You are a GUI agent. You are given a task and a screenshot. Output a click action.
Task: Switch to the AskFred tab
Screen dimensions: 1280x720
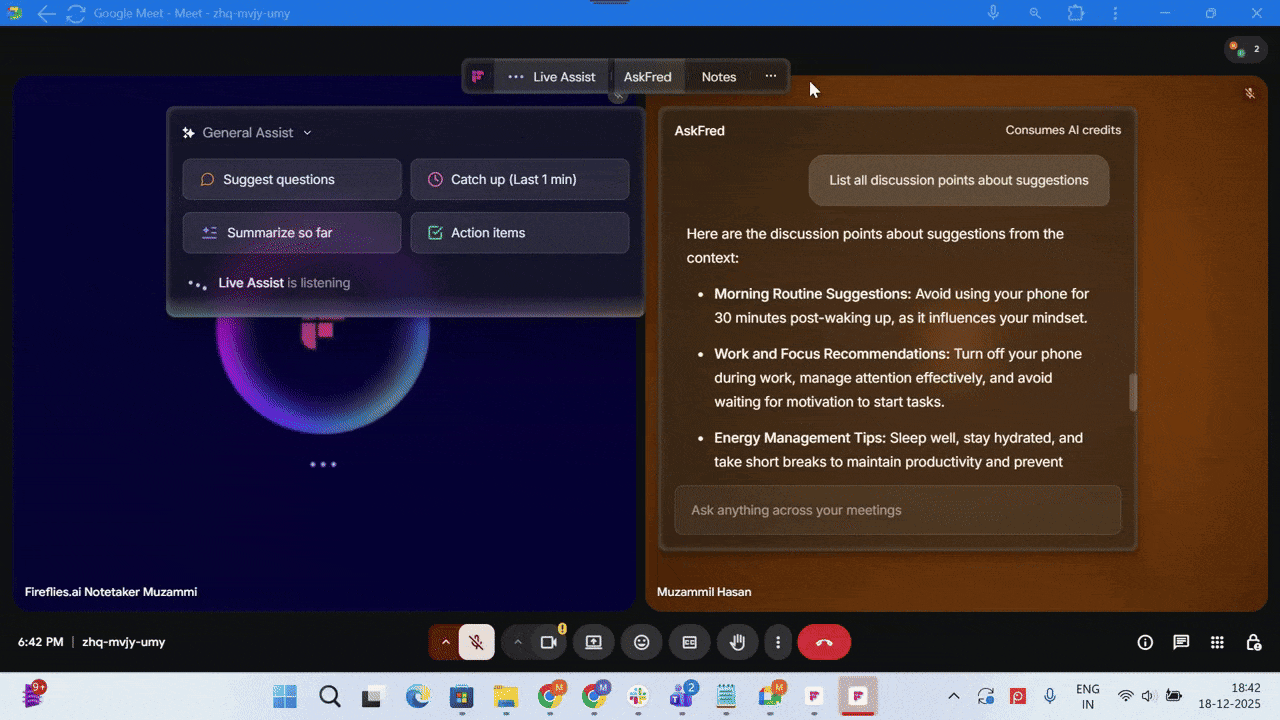647,76
